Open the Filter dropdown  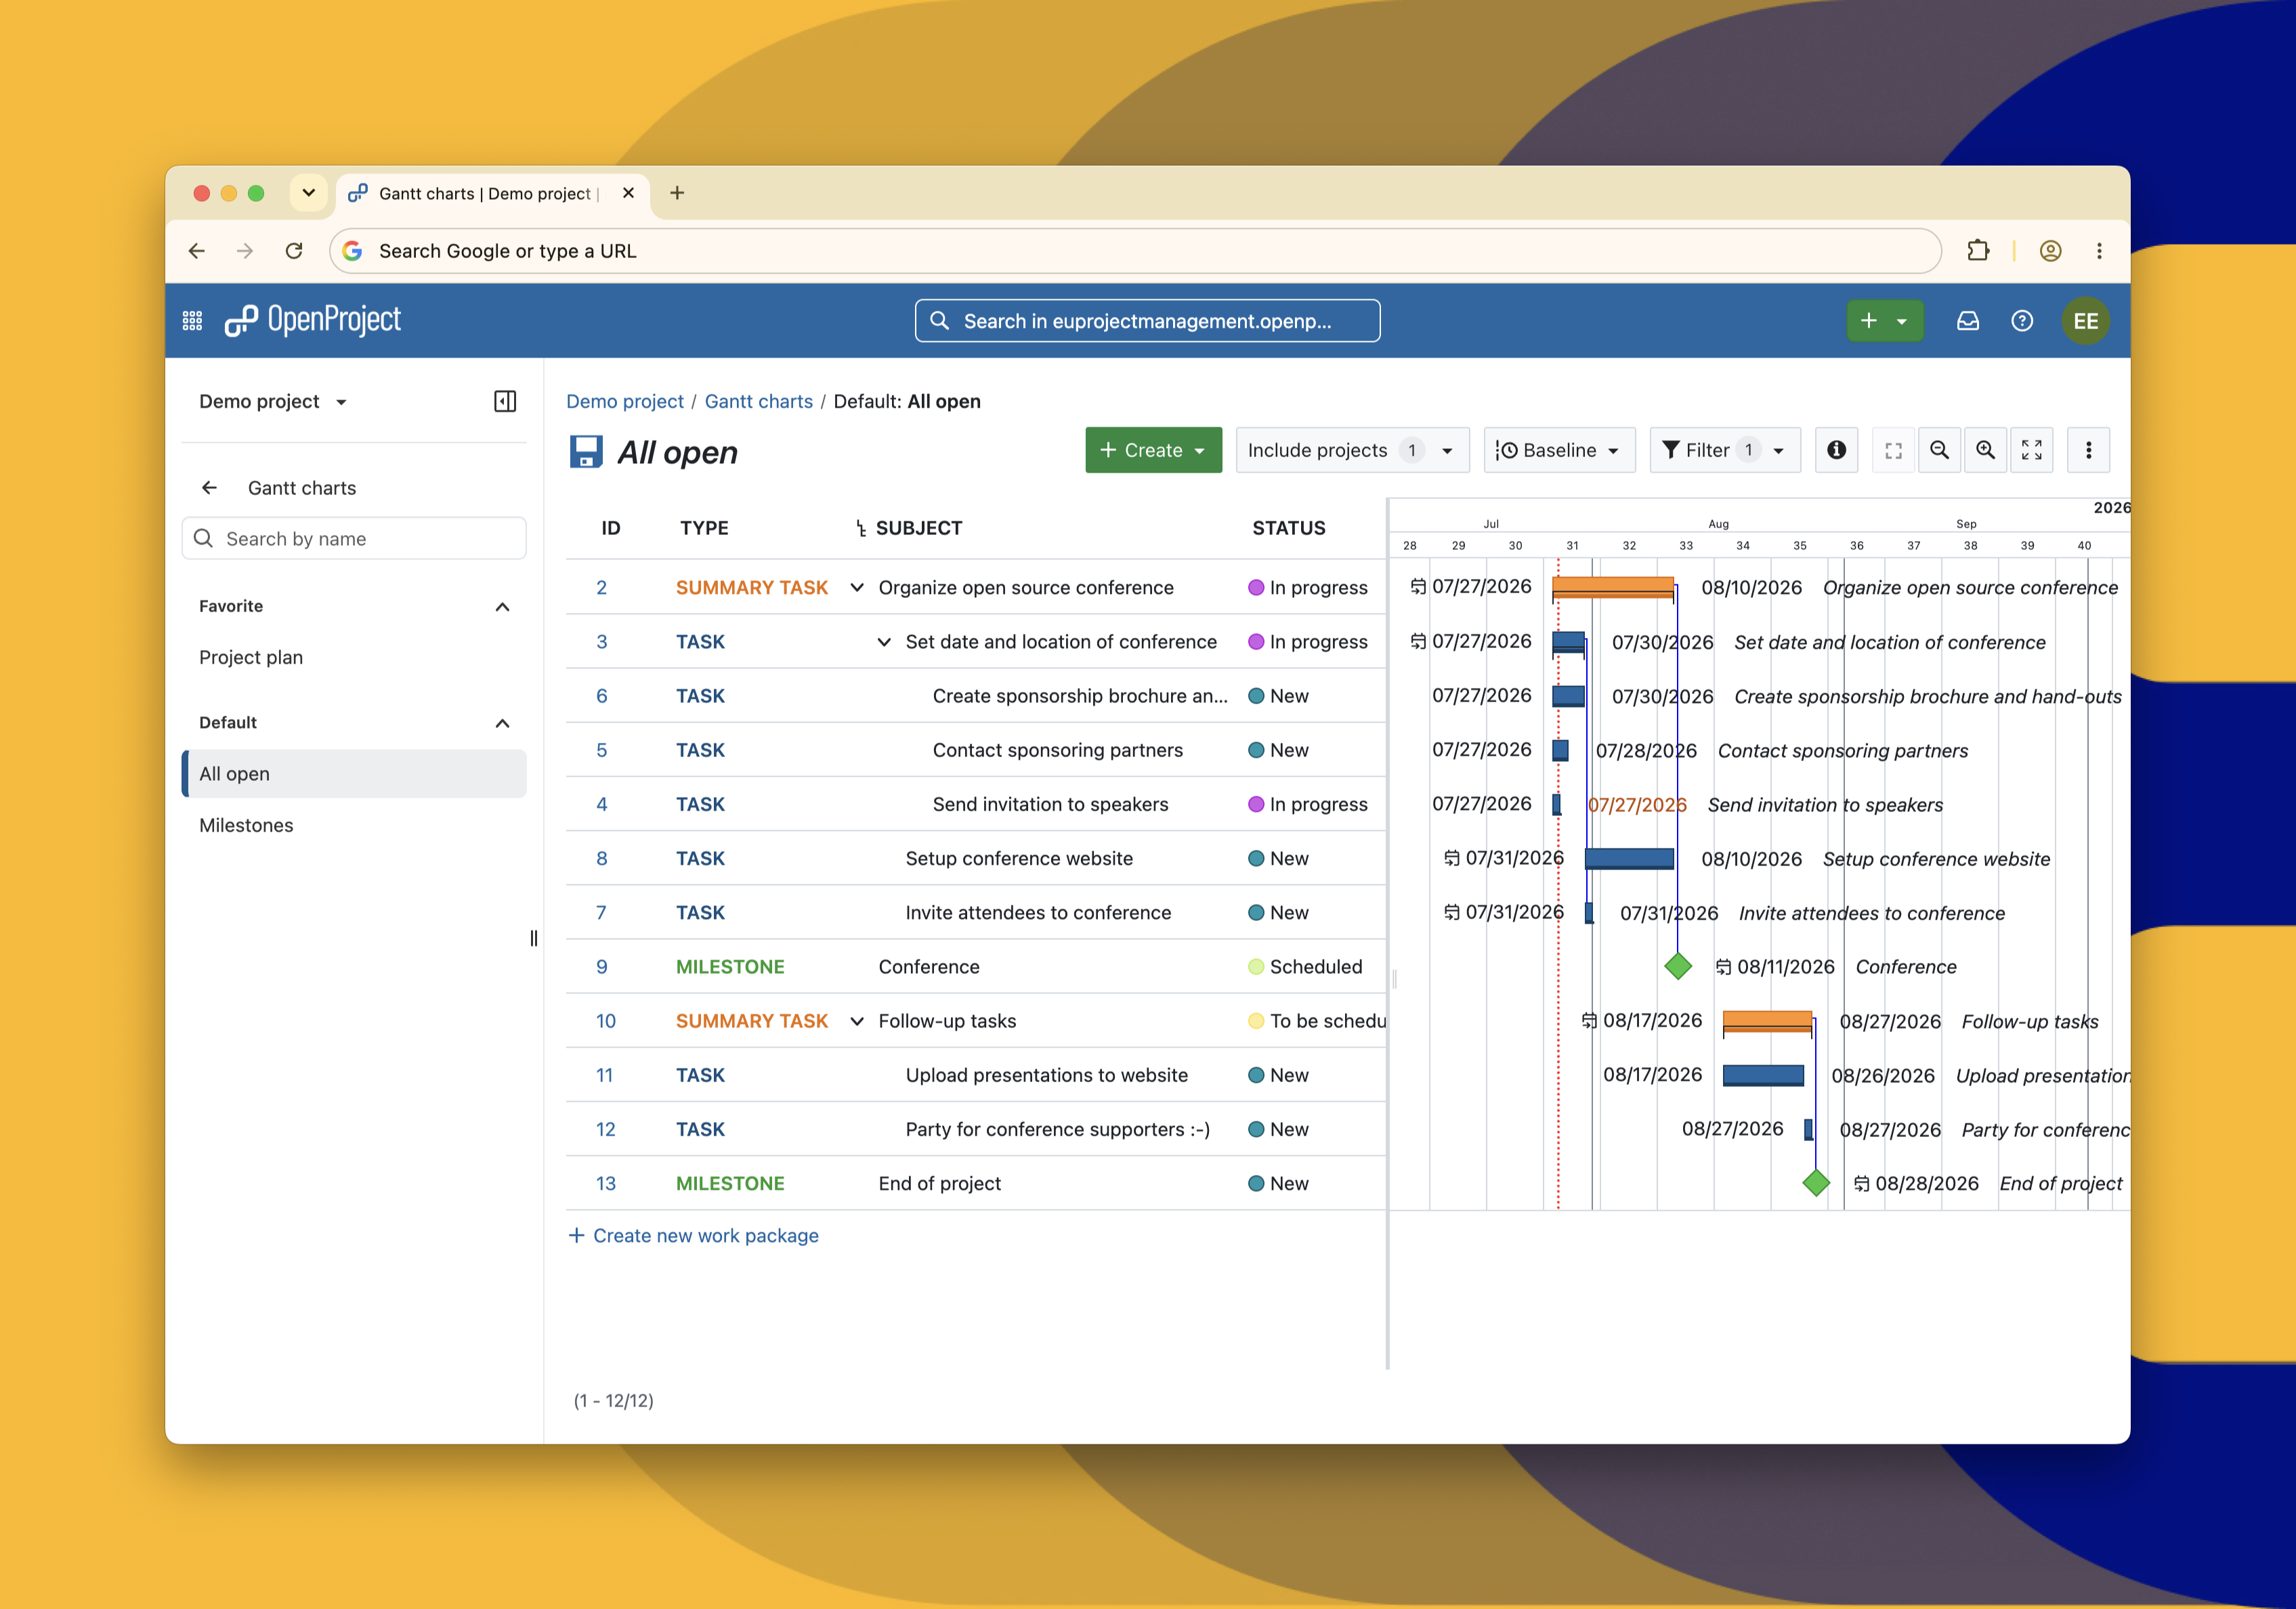click(1724, 450)
